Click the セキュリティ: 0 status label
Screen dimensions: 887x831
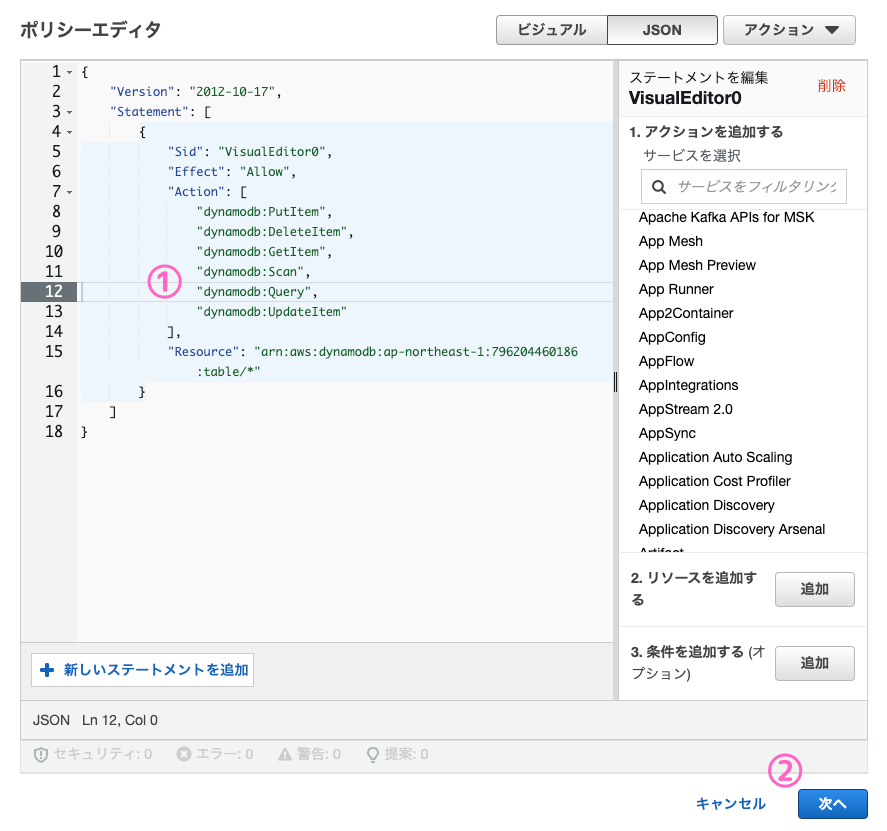tap(102, 754)
